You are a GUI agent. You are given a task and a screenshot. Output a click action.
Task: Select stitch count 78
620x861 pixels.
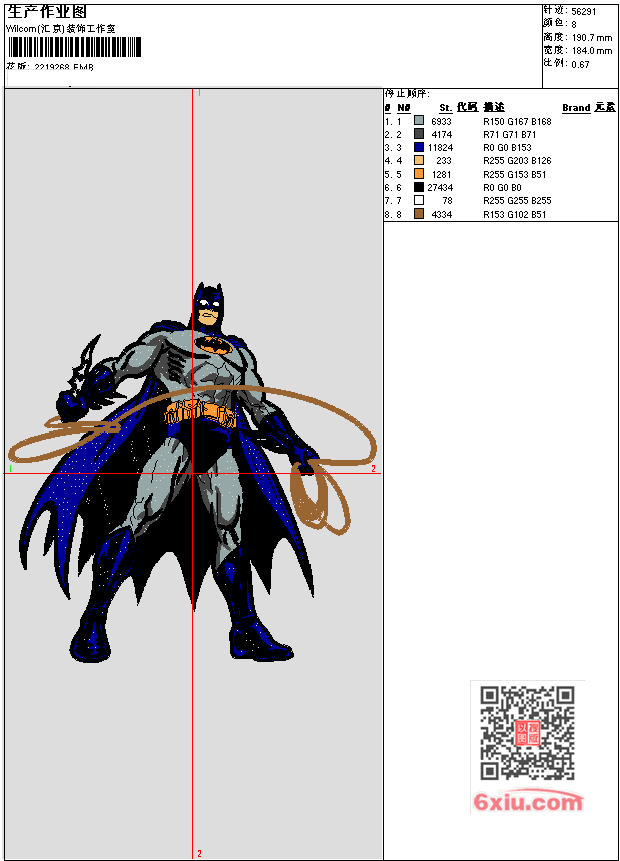tap(447, 201)
